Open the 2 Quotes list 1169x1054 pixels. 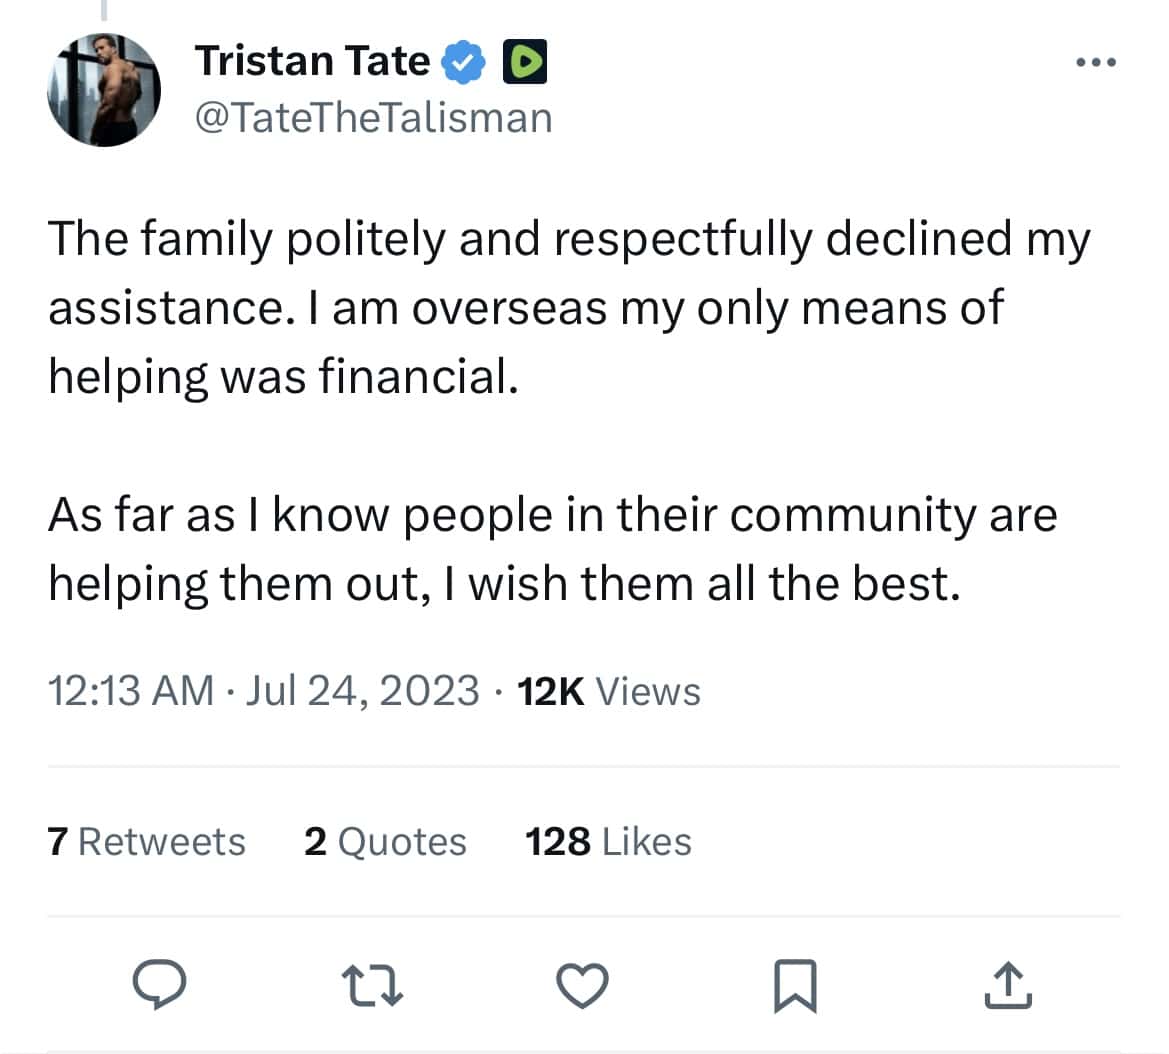coord(385,841)
